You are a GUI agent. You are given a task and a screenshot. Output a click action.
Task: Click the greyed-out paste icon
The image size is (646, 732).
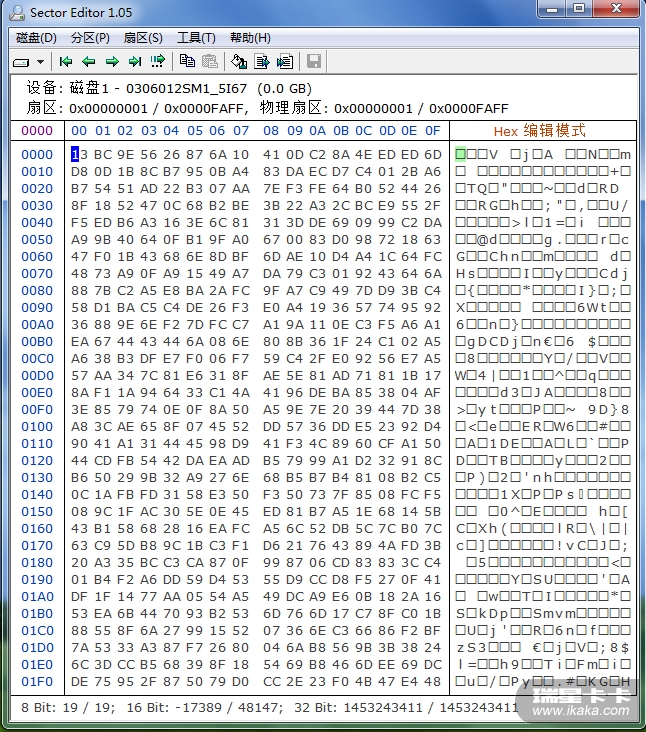click(210, 62)
